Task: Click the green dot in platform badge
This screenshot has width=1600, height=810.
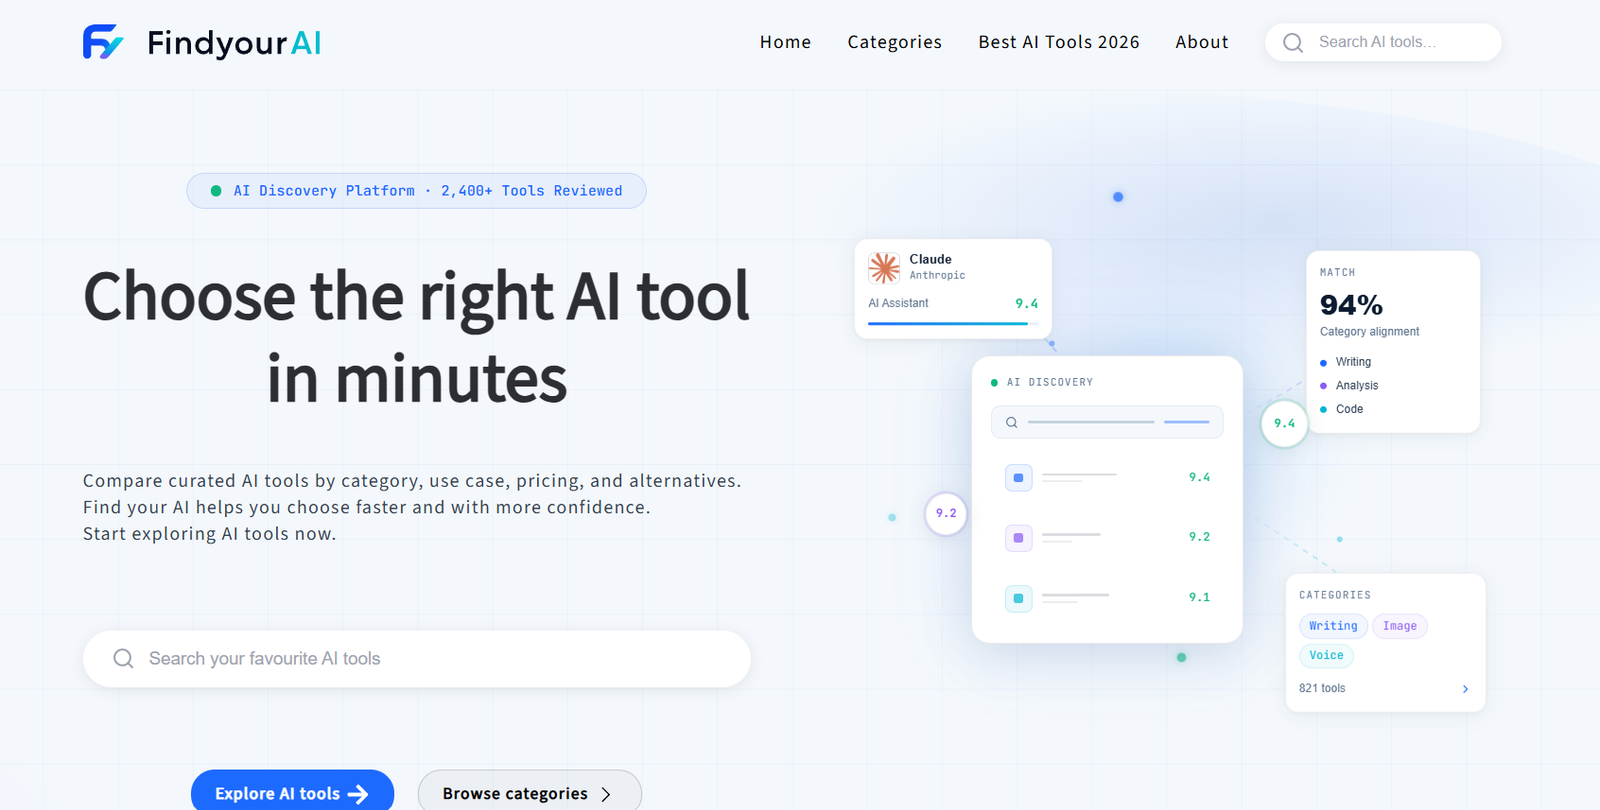Action: coord(216,191)
